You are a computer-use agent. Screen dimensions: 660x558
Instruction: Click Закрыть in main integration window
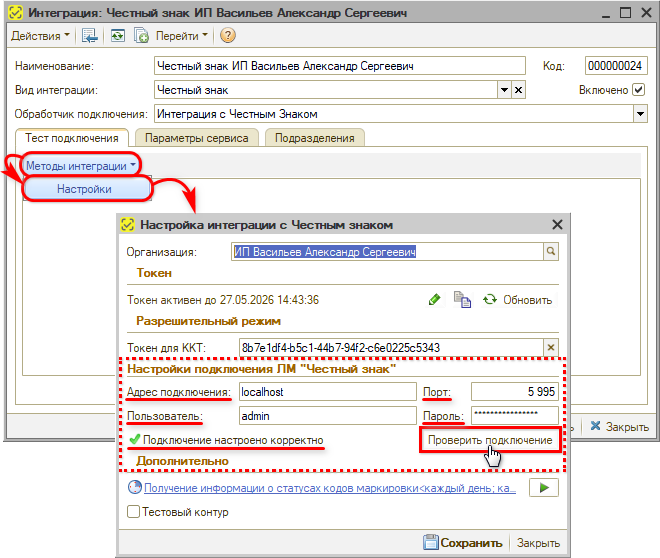620,427
